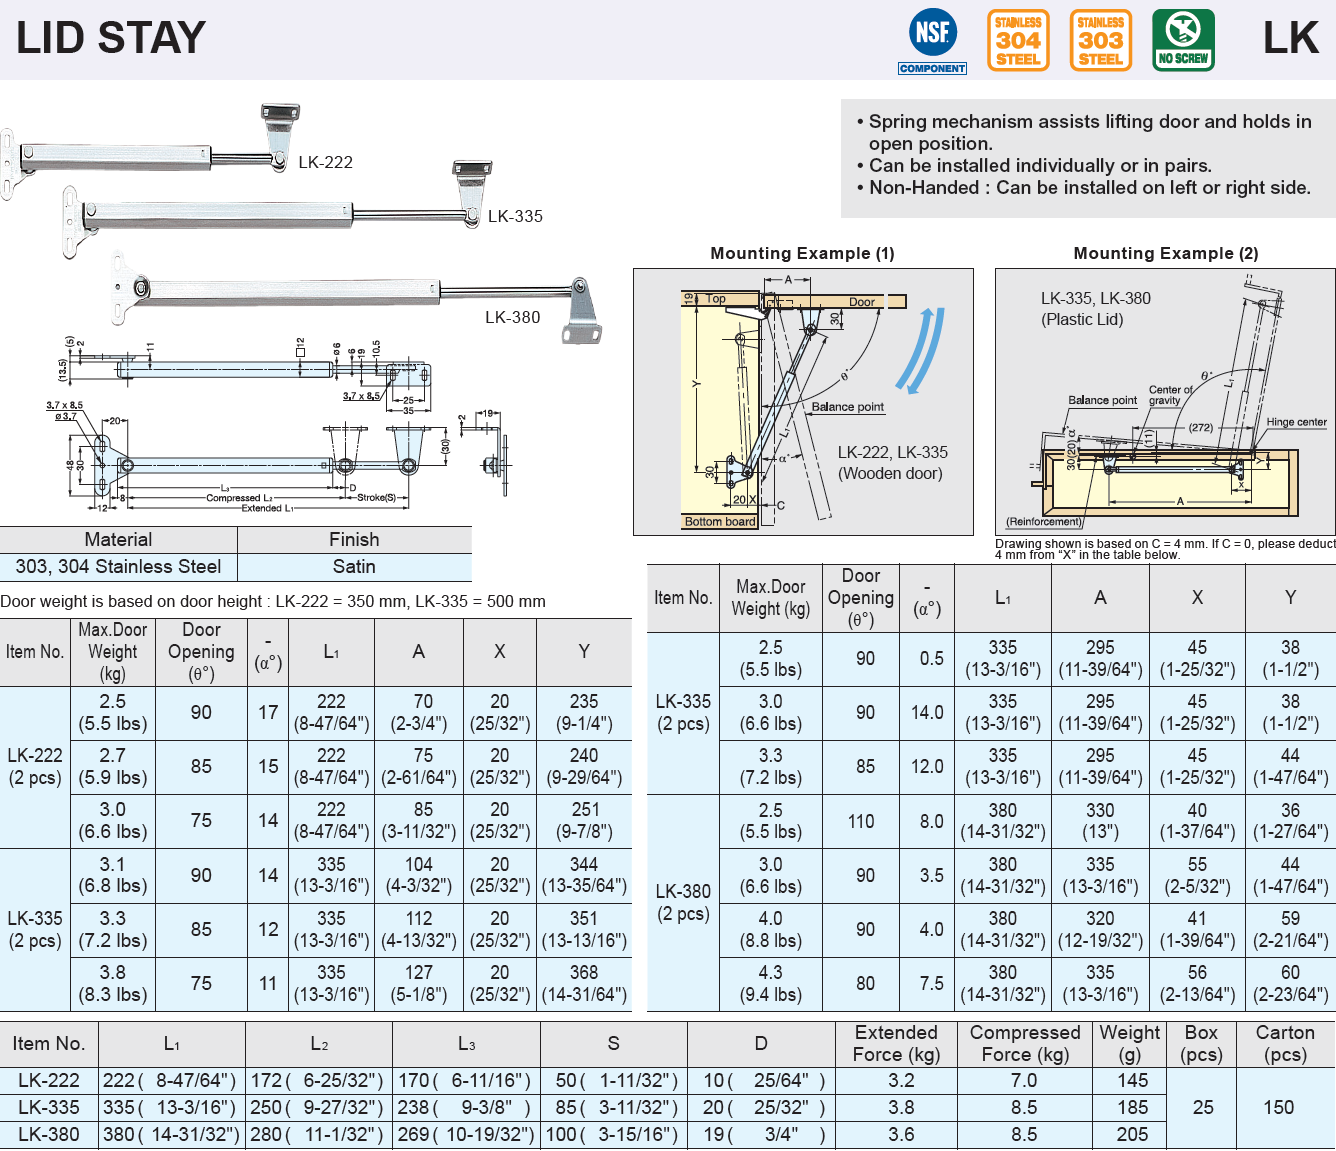Click the 303, 304 Stainless Steel cell
Viewport: 1336px width, 1151px height.
(x=118, y=567)
